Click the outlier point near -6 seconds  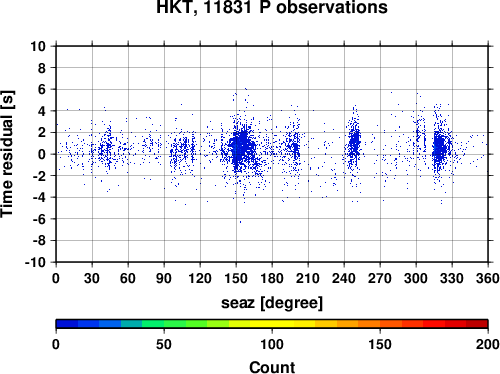pyautogui.click(x=240, y=222)
